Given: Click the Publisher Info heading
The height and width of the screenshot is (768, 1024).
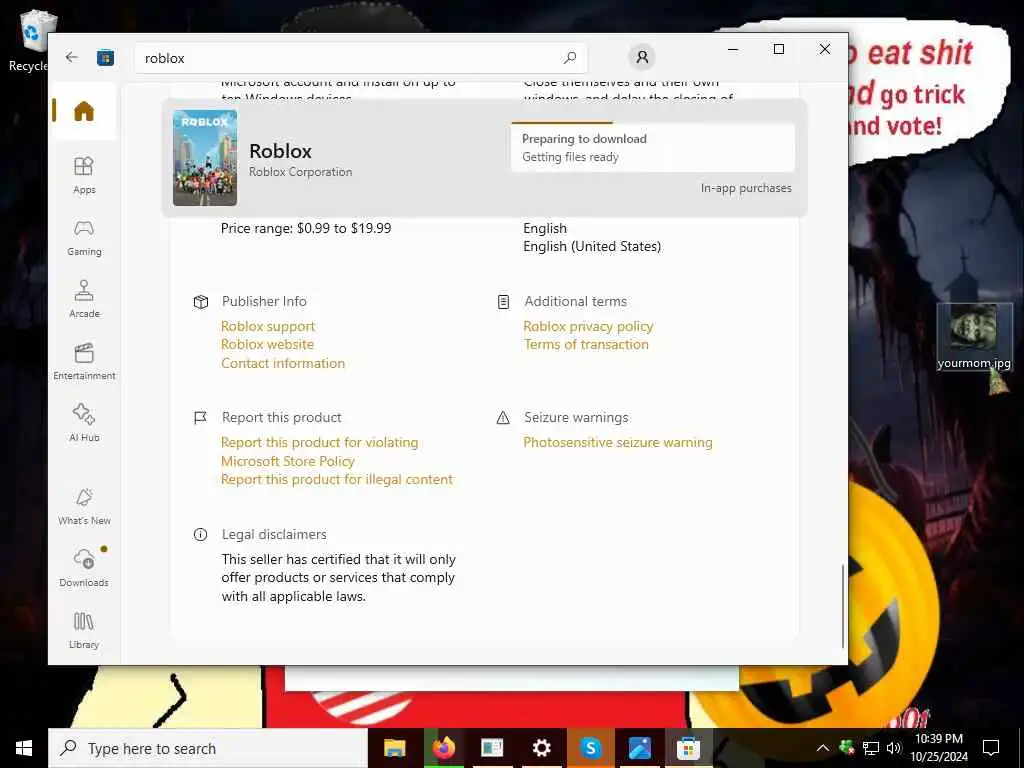Looking at the screenshot, I should 264,301.
